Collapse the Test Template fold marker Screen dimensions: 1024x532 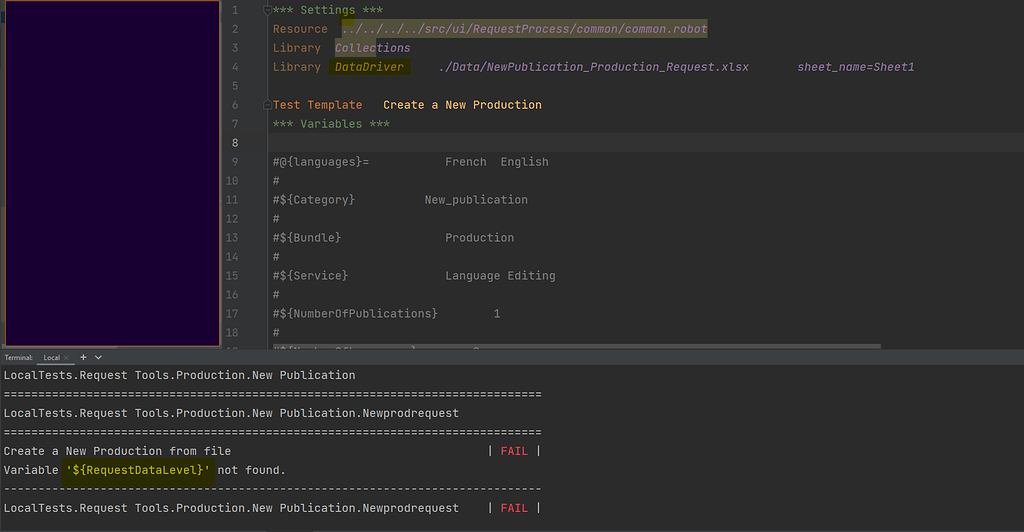(267, 105)
